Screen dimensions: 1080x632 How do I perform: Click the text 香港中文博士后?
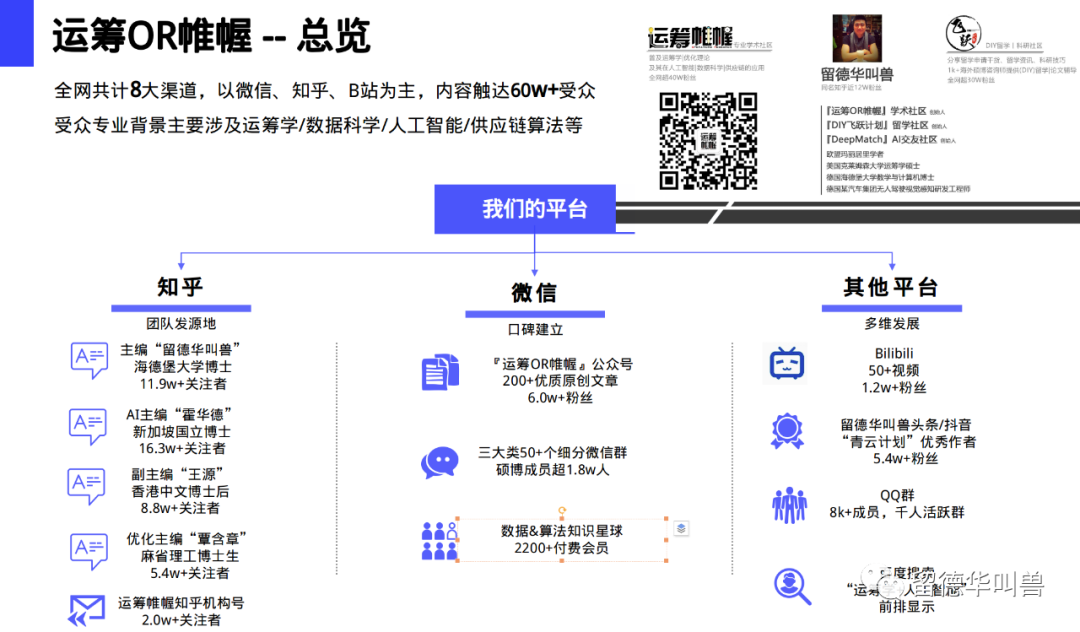(x=180, y=492)
